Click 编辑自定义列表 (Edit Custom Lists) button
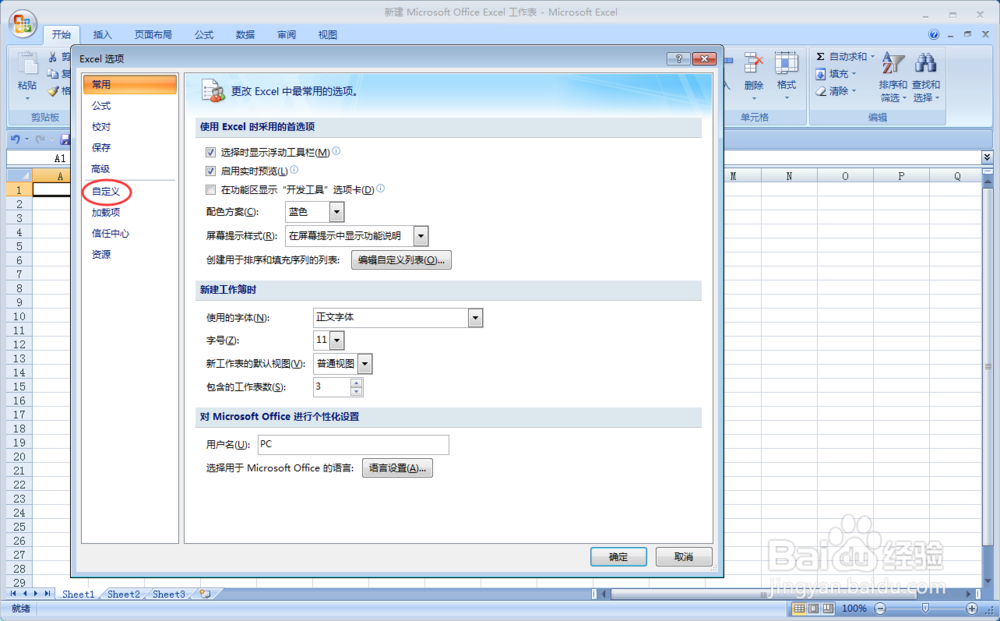1000x621 pixels. pos(401,259)
